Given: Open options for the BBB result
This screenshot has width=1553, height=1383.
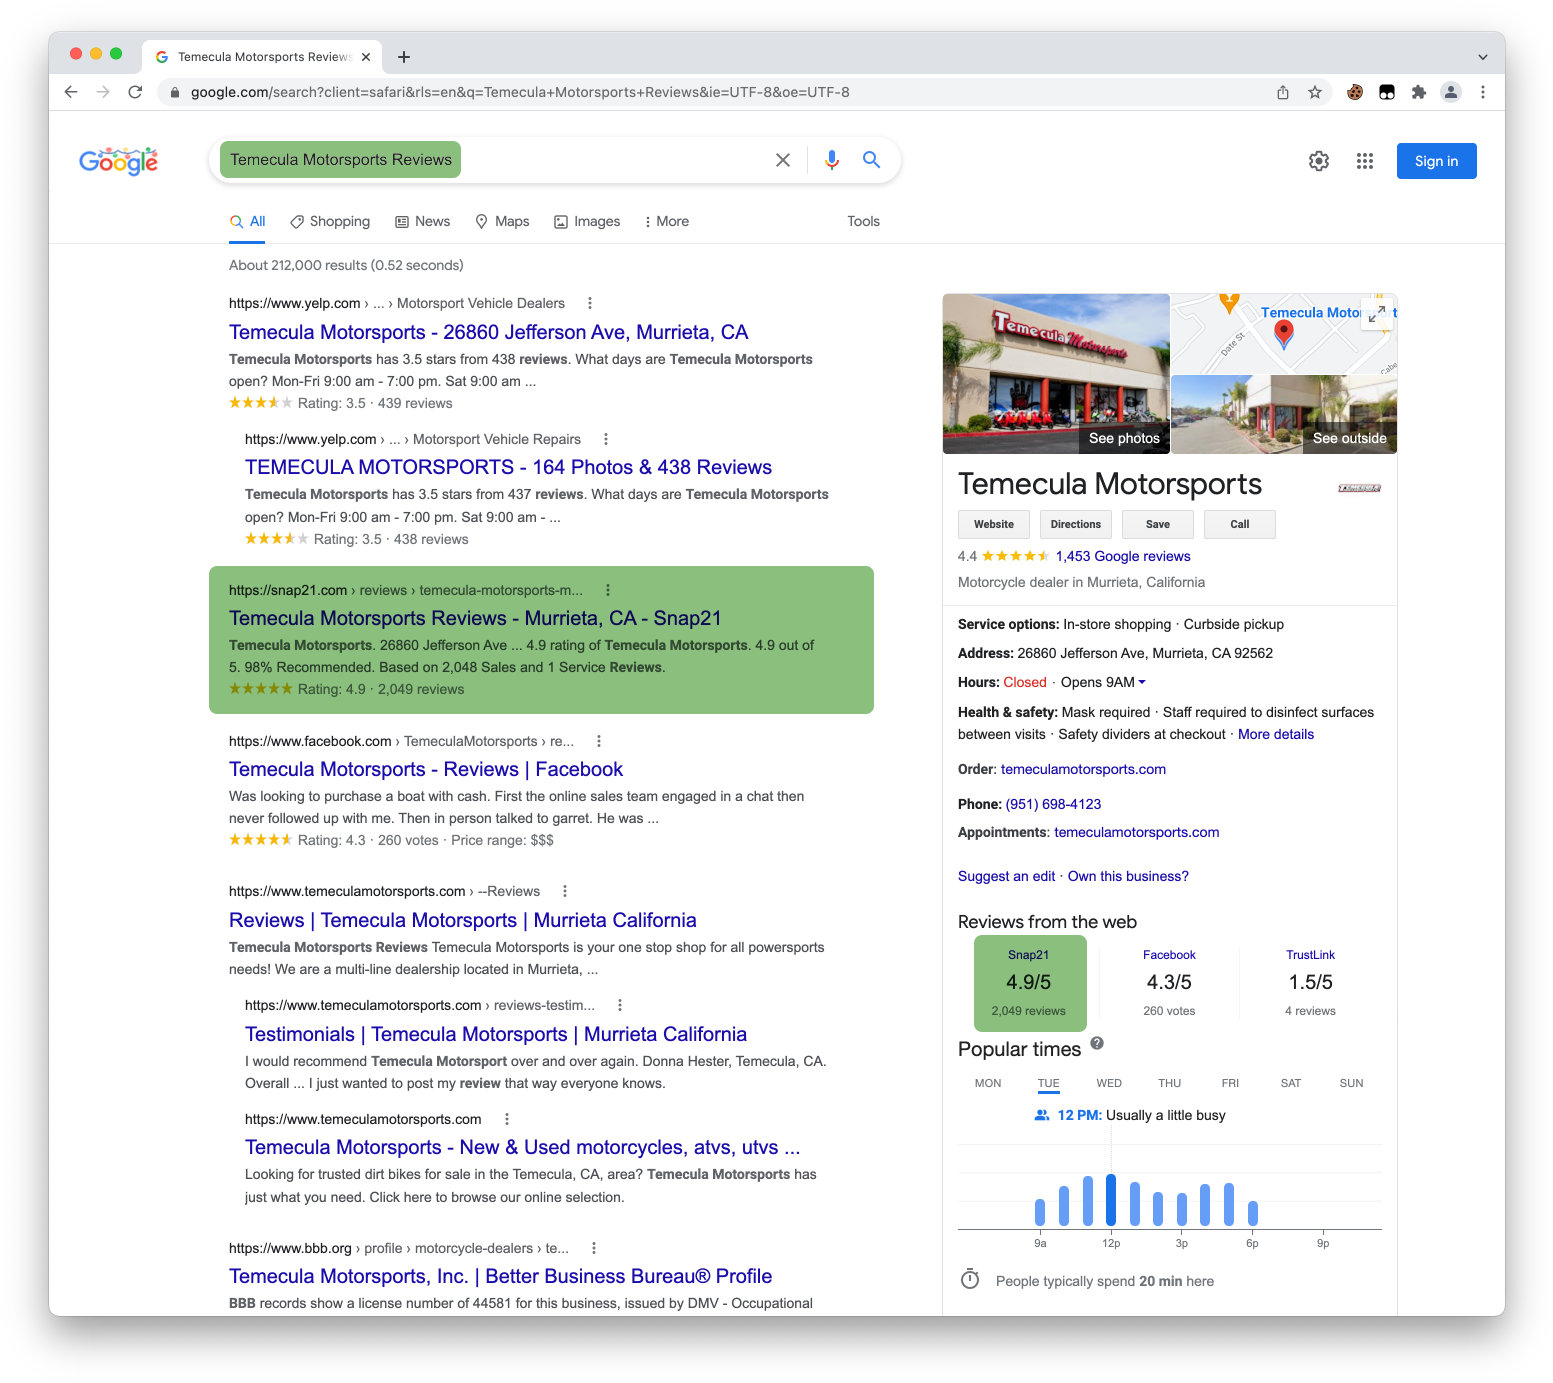Looking at the screenshot, I should [594, 1248].
